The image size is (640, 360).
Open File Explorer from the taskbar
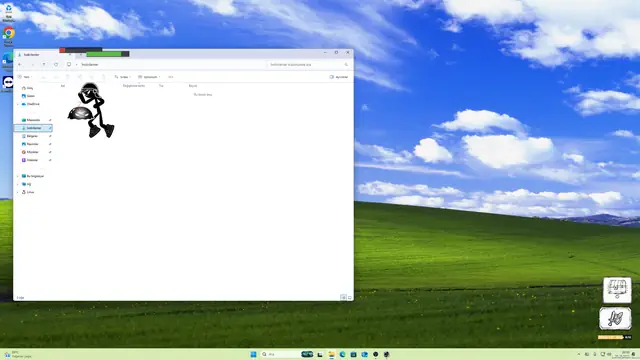[x=331, y=354]
